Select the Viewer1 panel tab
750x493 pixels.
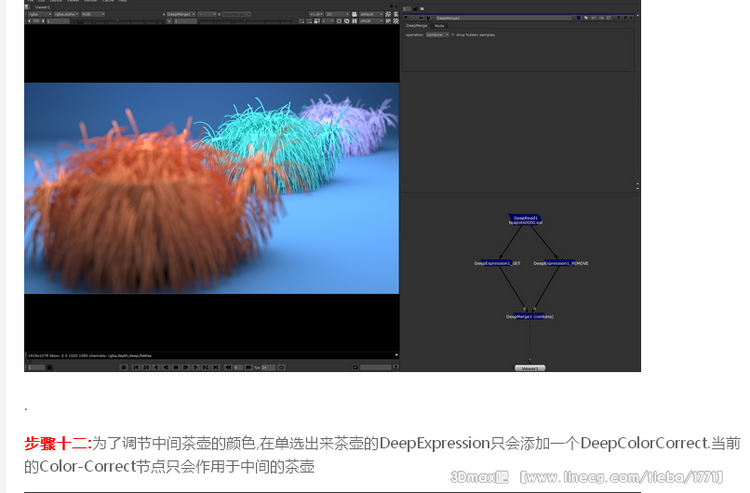click(x=42, y=7)
